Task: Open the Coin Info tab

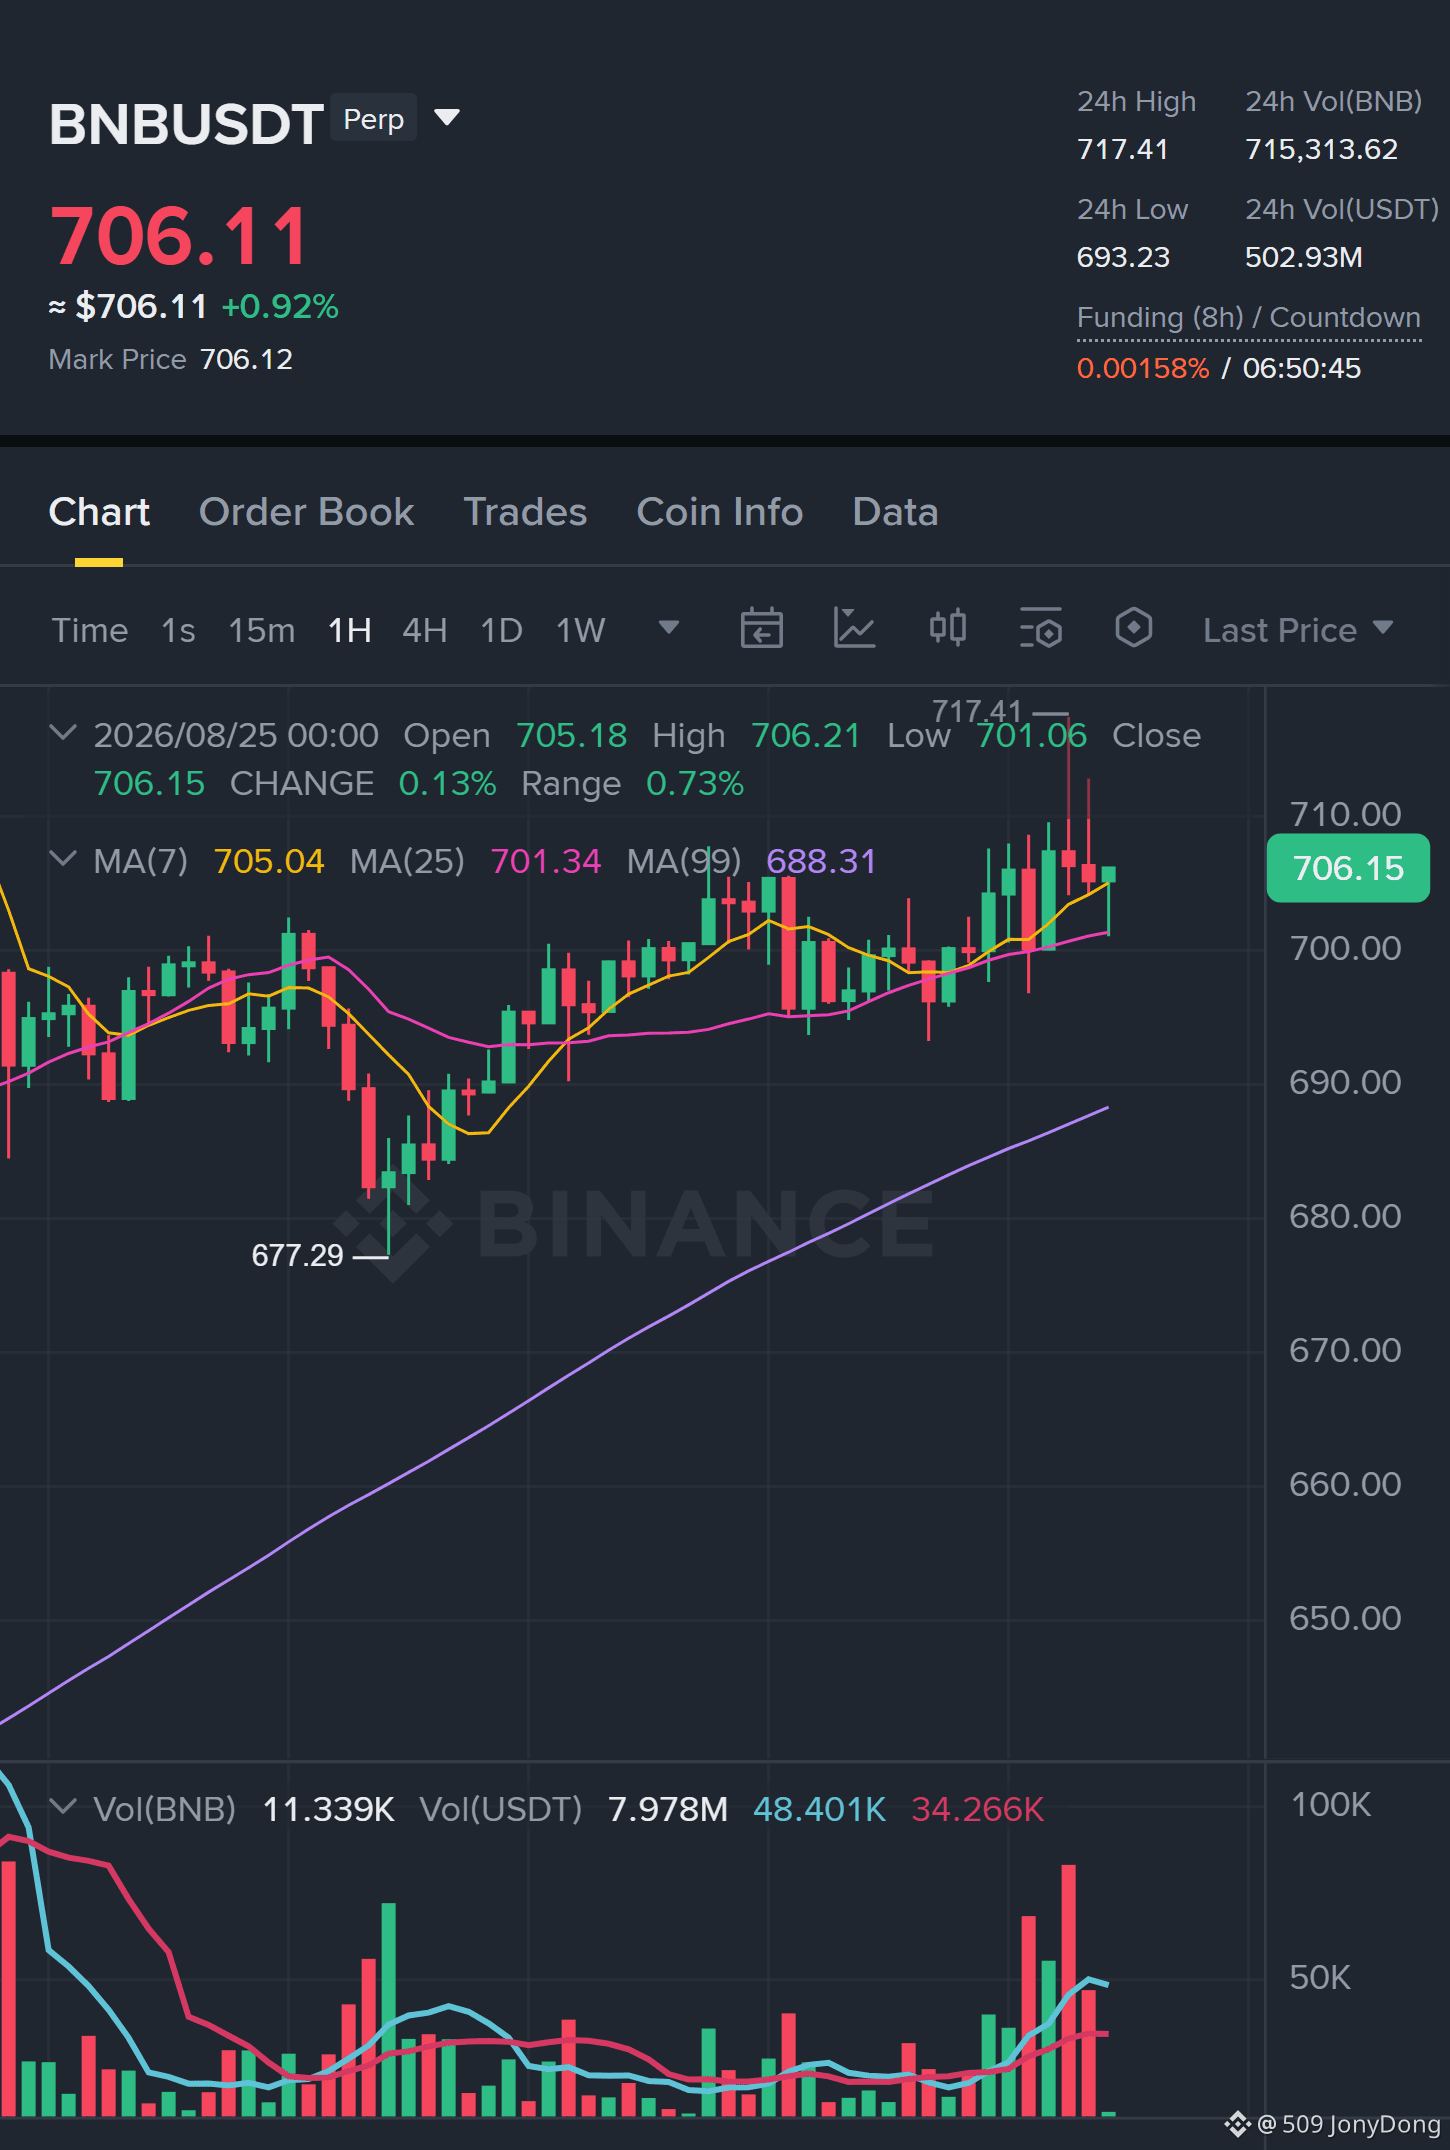Action: pos(720,512)
